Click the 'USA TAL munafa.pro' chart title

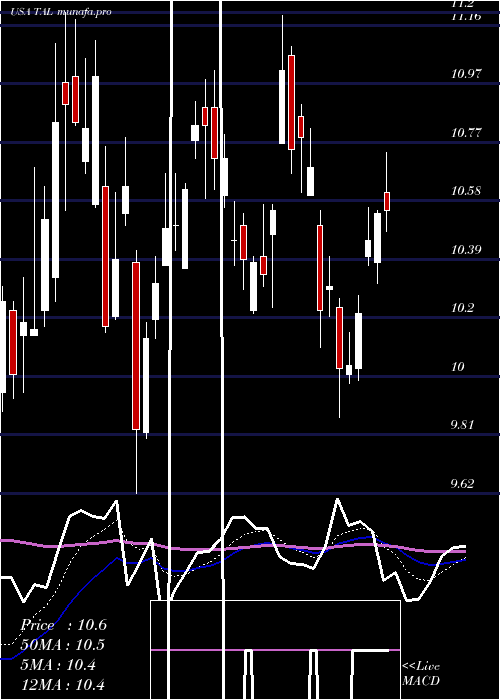pyautogui.click(x=62, y=12)
